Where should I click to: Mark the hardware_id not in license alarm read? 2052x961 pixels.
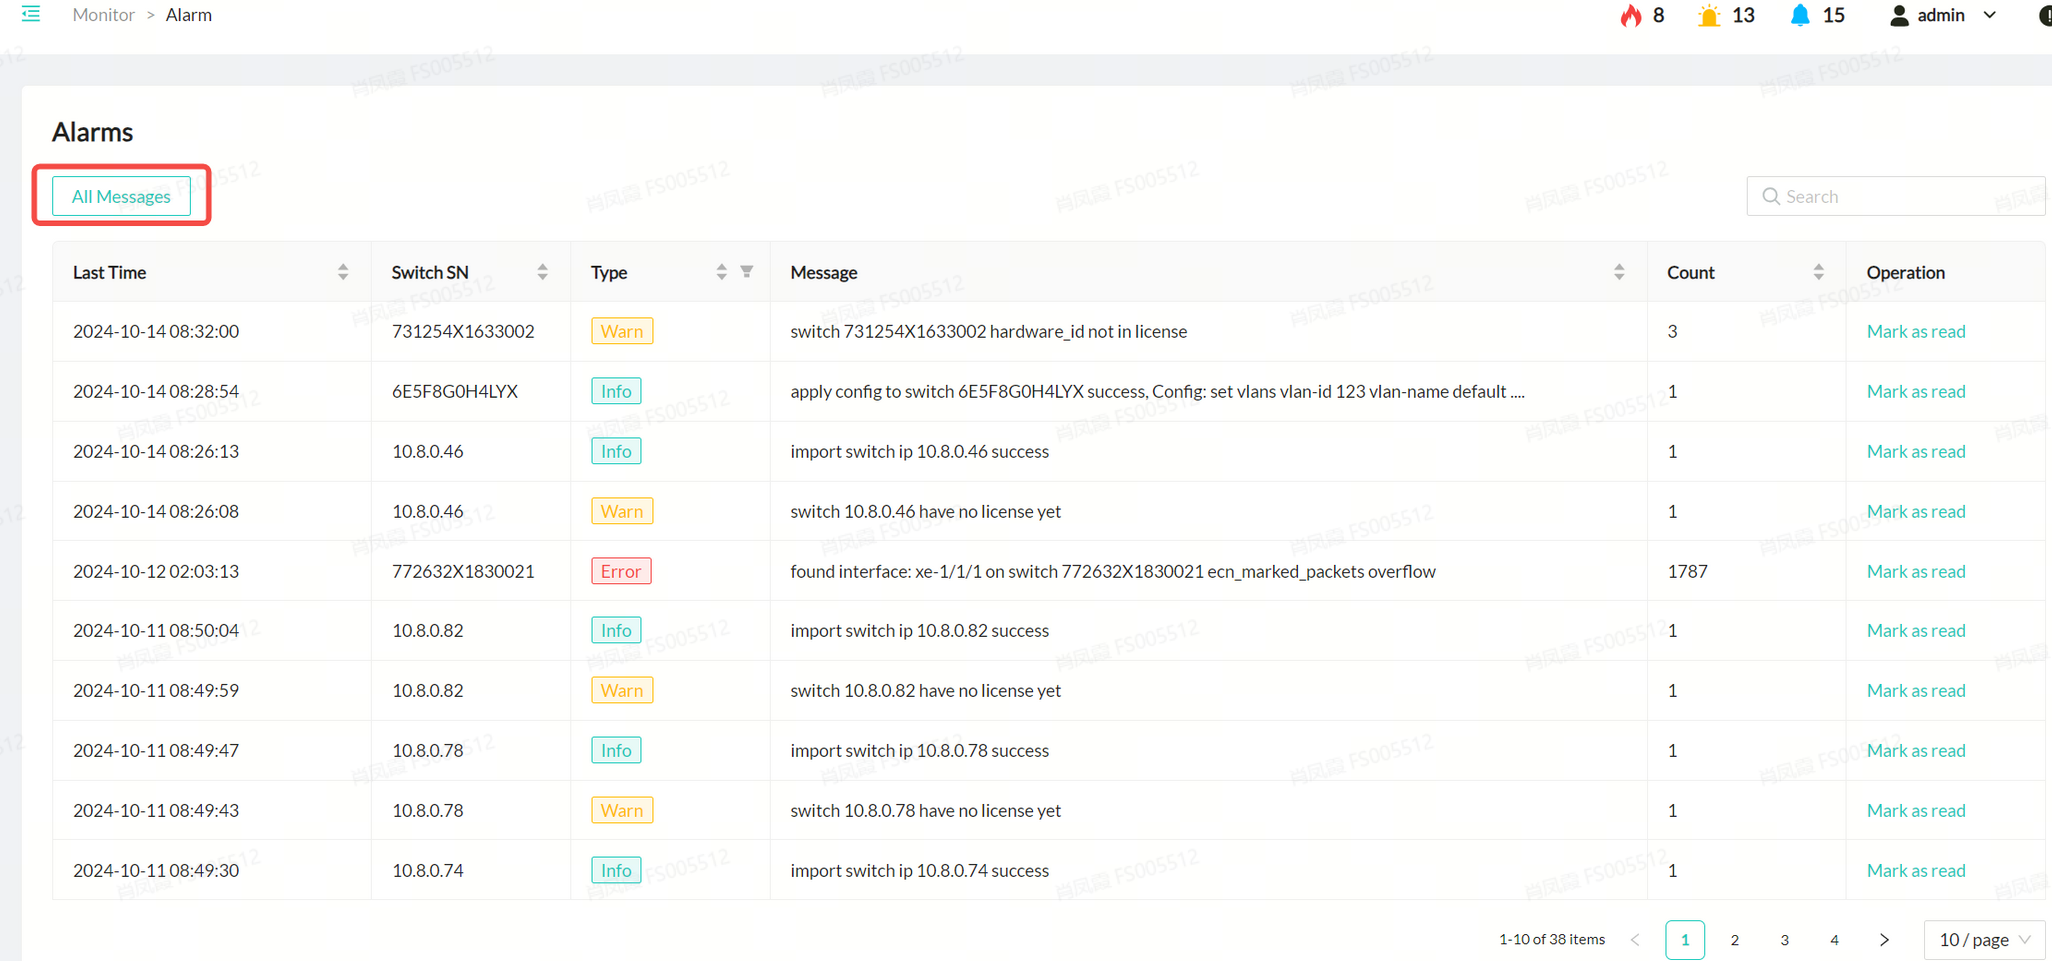pos(1915,331)
